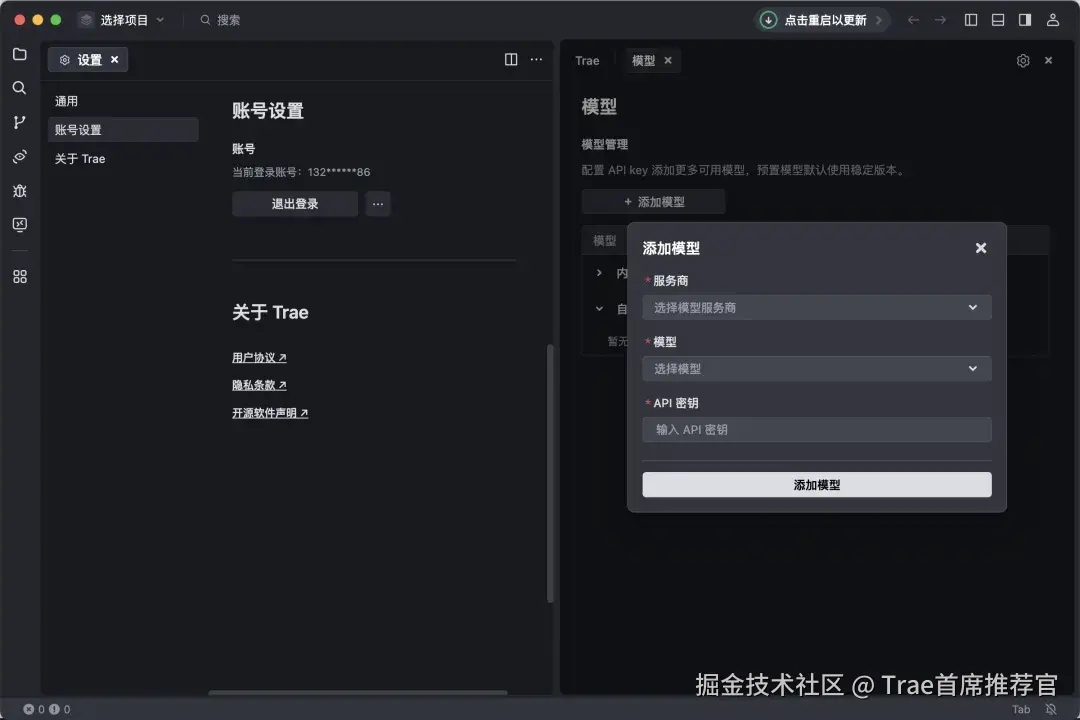Viewport: 1080px width, 720px height.
Task: Click the 输入 API 密钥 input field
Action: click(817, 429)
